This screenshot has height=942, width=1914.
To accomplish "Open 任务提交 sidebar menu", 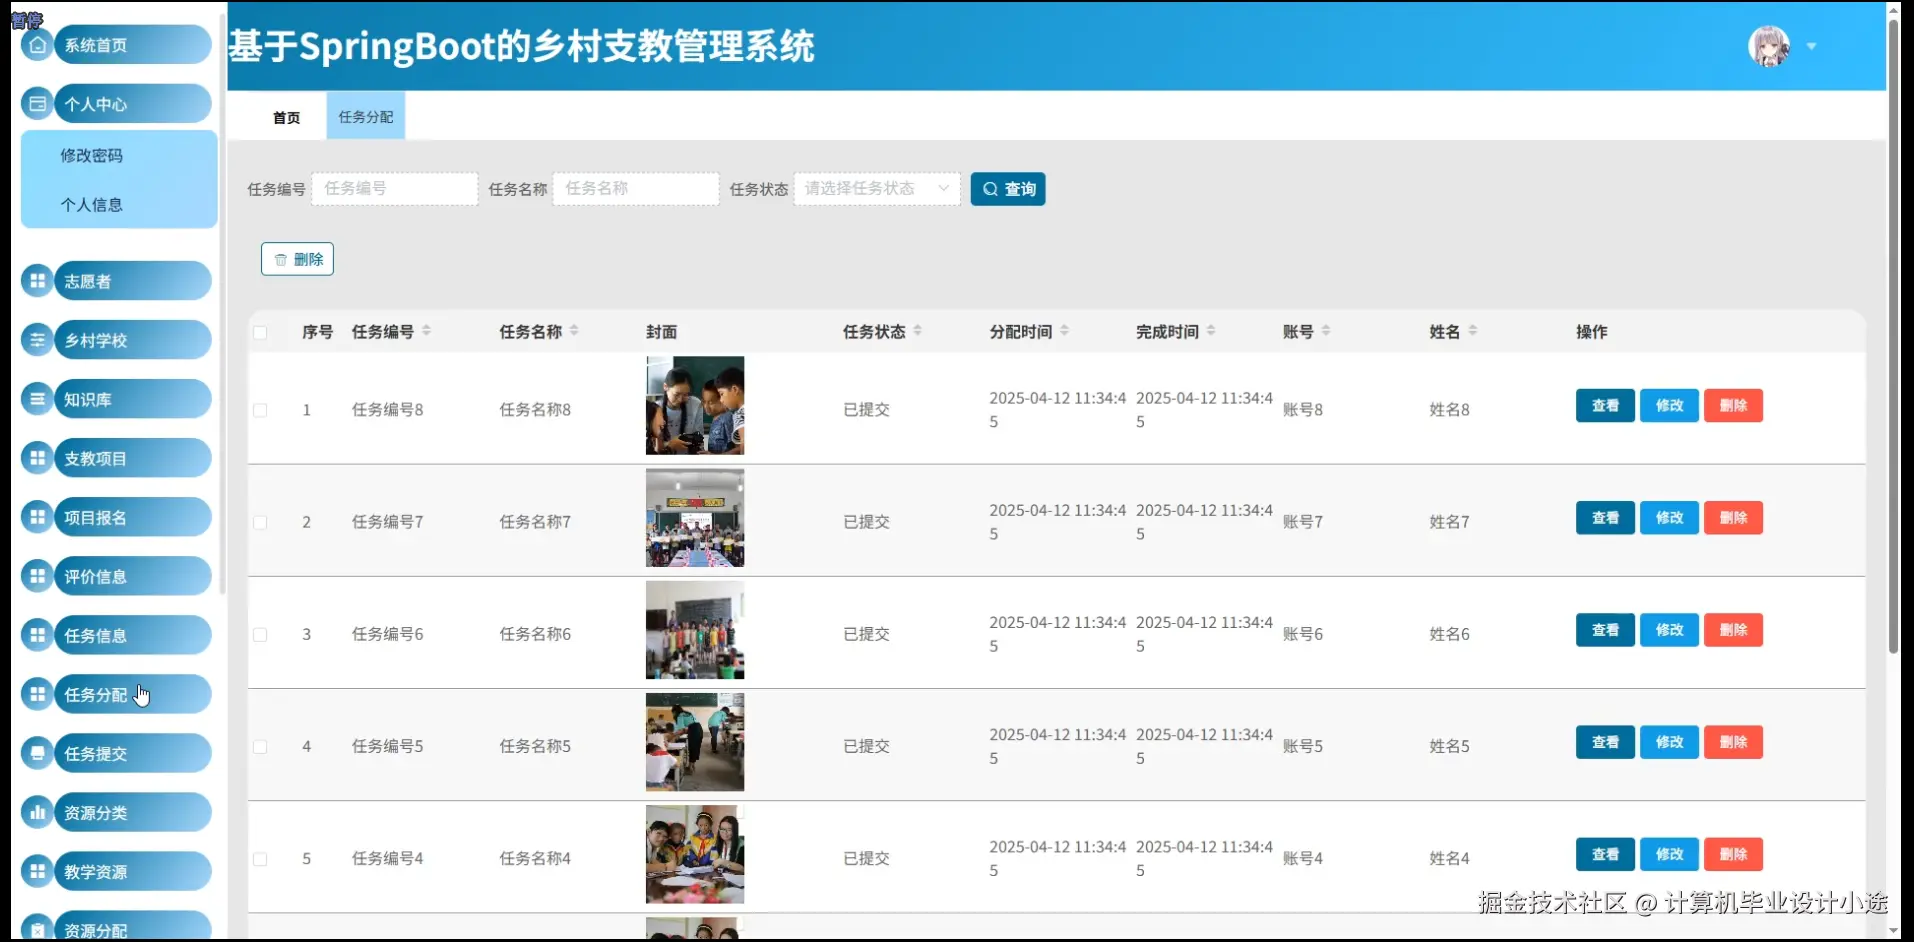I will (x=132, y=753).
